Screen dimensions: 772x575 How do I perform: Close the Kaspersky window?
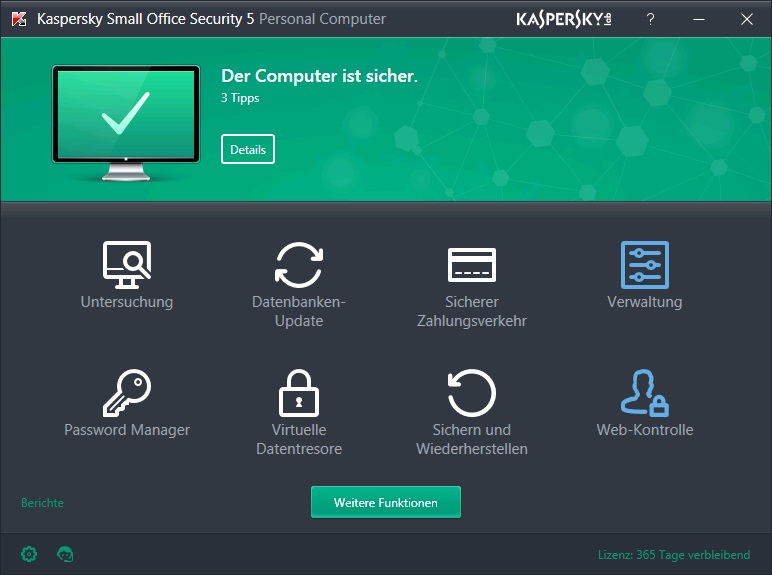(x=746, y=19)
